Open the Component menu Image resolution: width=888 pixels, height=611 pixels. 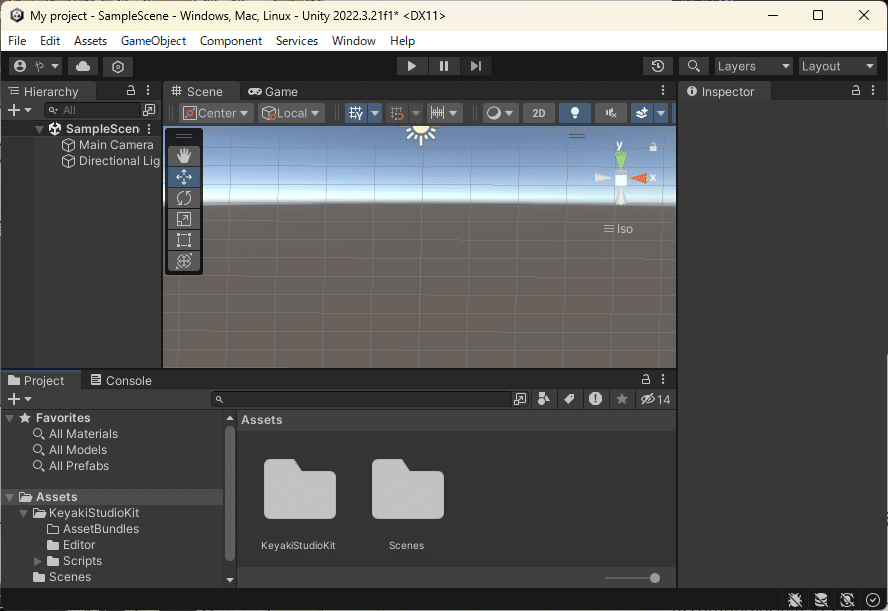click(231, 41)
